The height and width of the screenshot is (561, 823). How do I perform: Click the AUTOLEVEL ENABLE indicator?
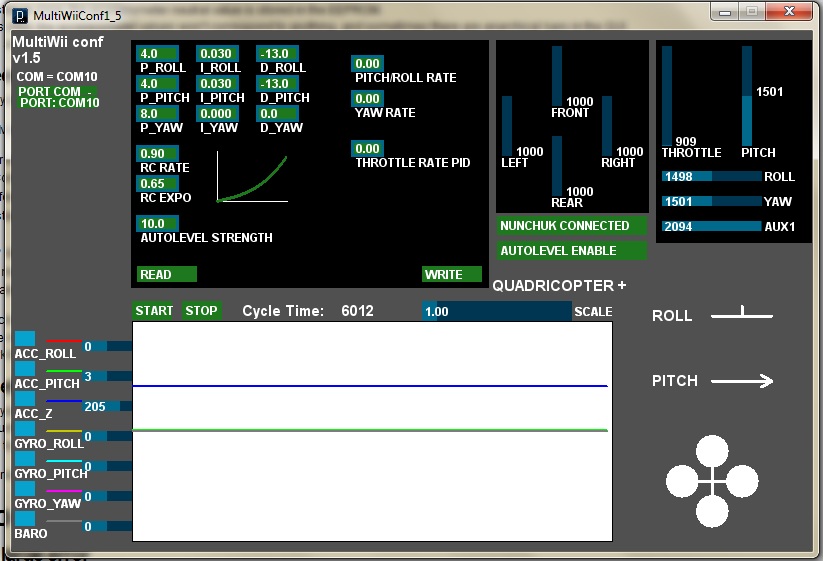572,250
